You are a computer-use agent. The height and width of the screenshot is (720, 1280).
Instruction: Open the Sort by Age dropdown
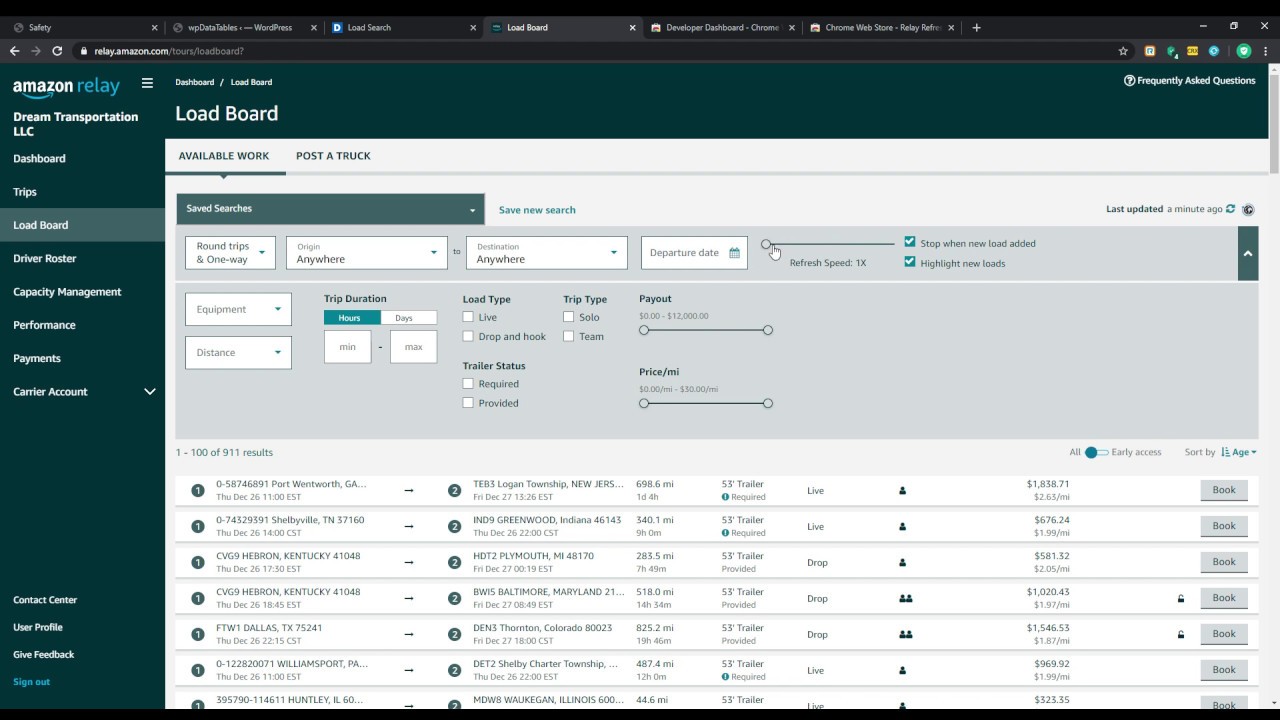tap(1244, 452)
